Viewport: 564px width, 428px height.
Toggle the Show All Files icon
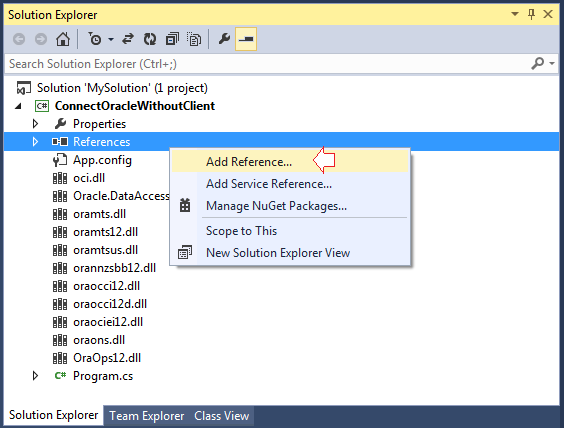[194, 39]
